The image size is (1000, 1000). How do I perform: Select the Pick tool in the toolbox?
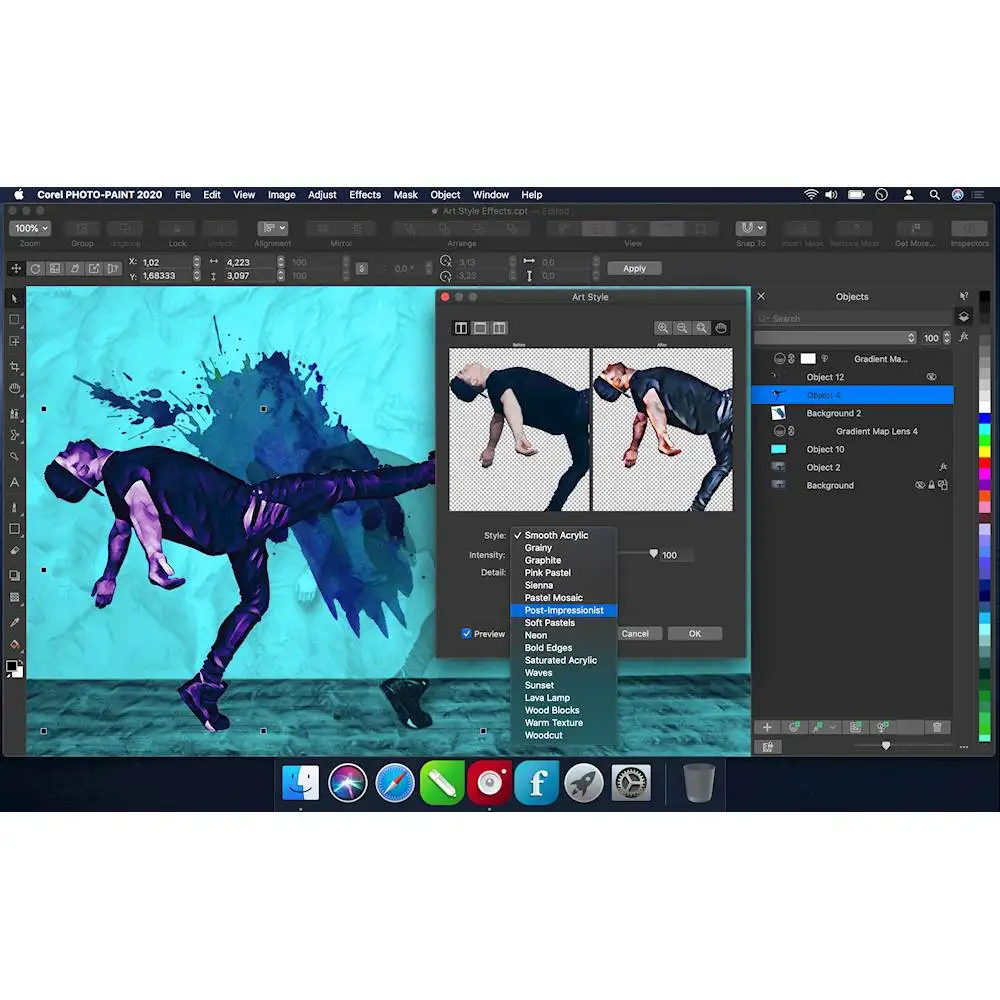[14, 298]
